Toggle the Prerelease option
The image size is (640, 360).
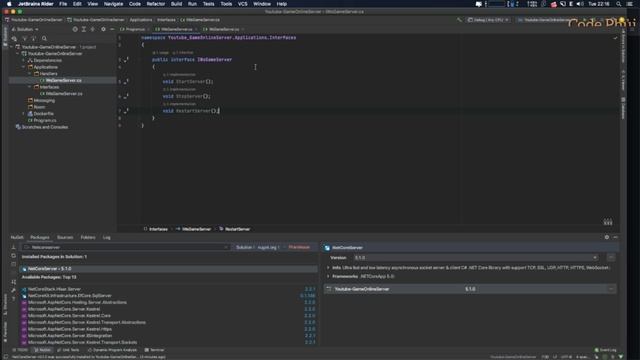[298, 247]
